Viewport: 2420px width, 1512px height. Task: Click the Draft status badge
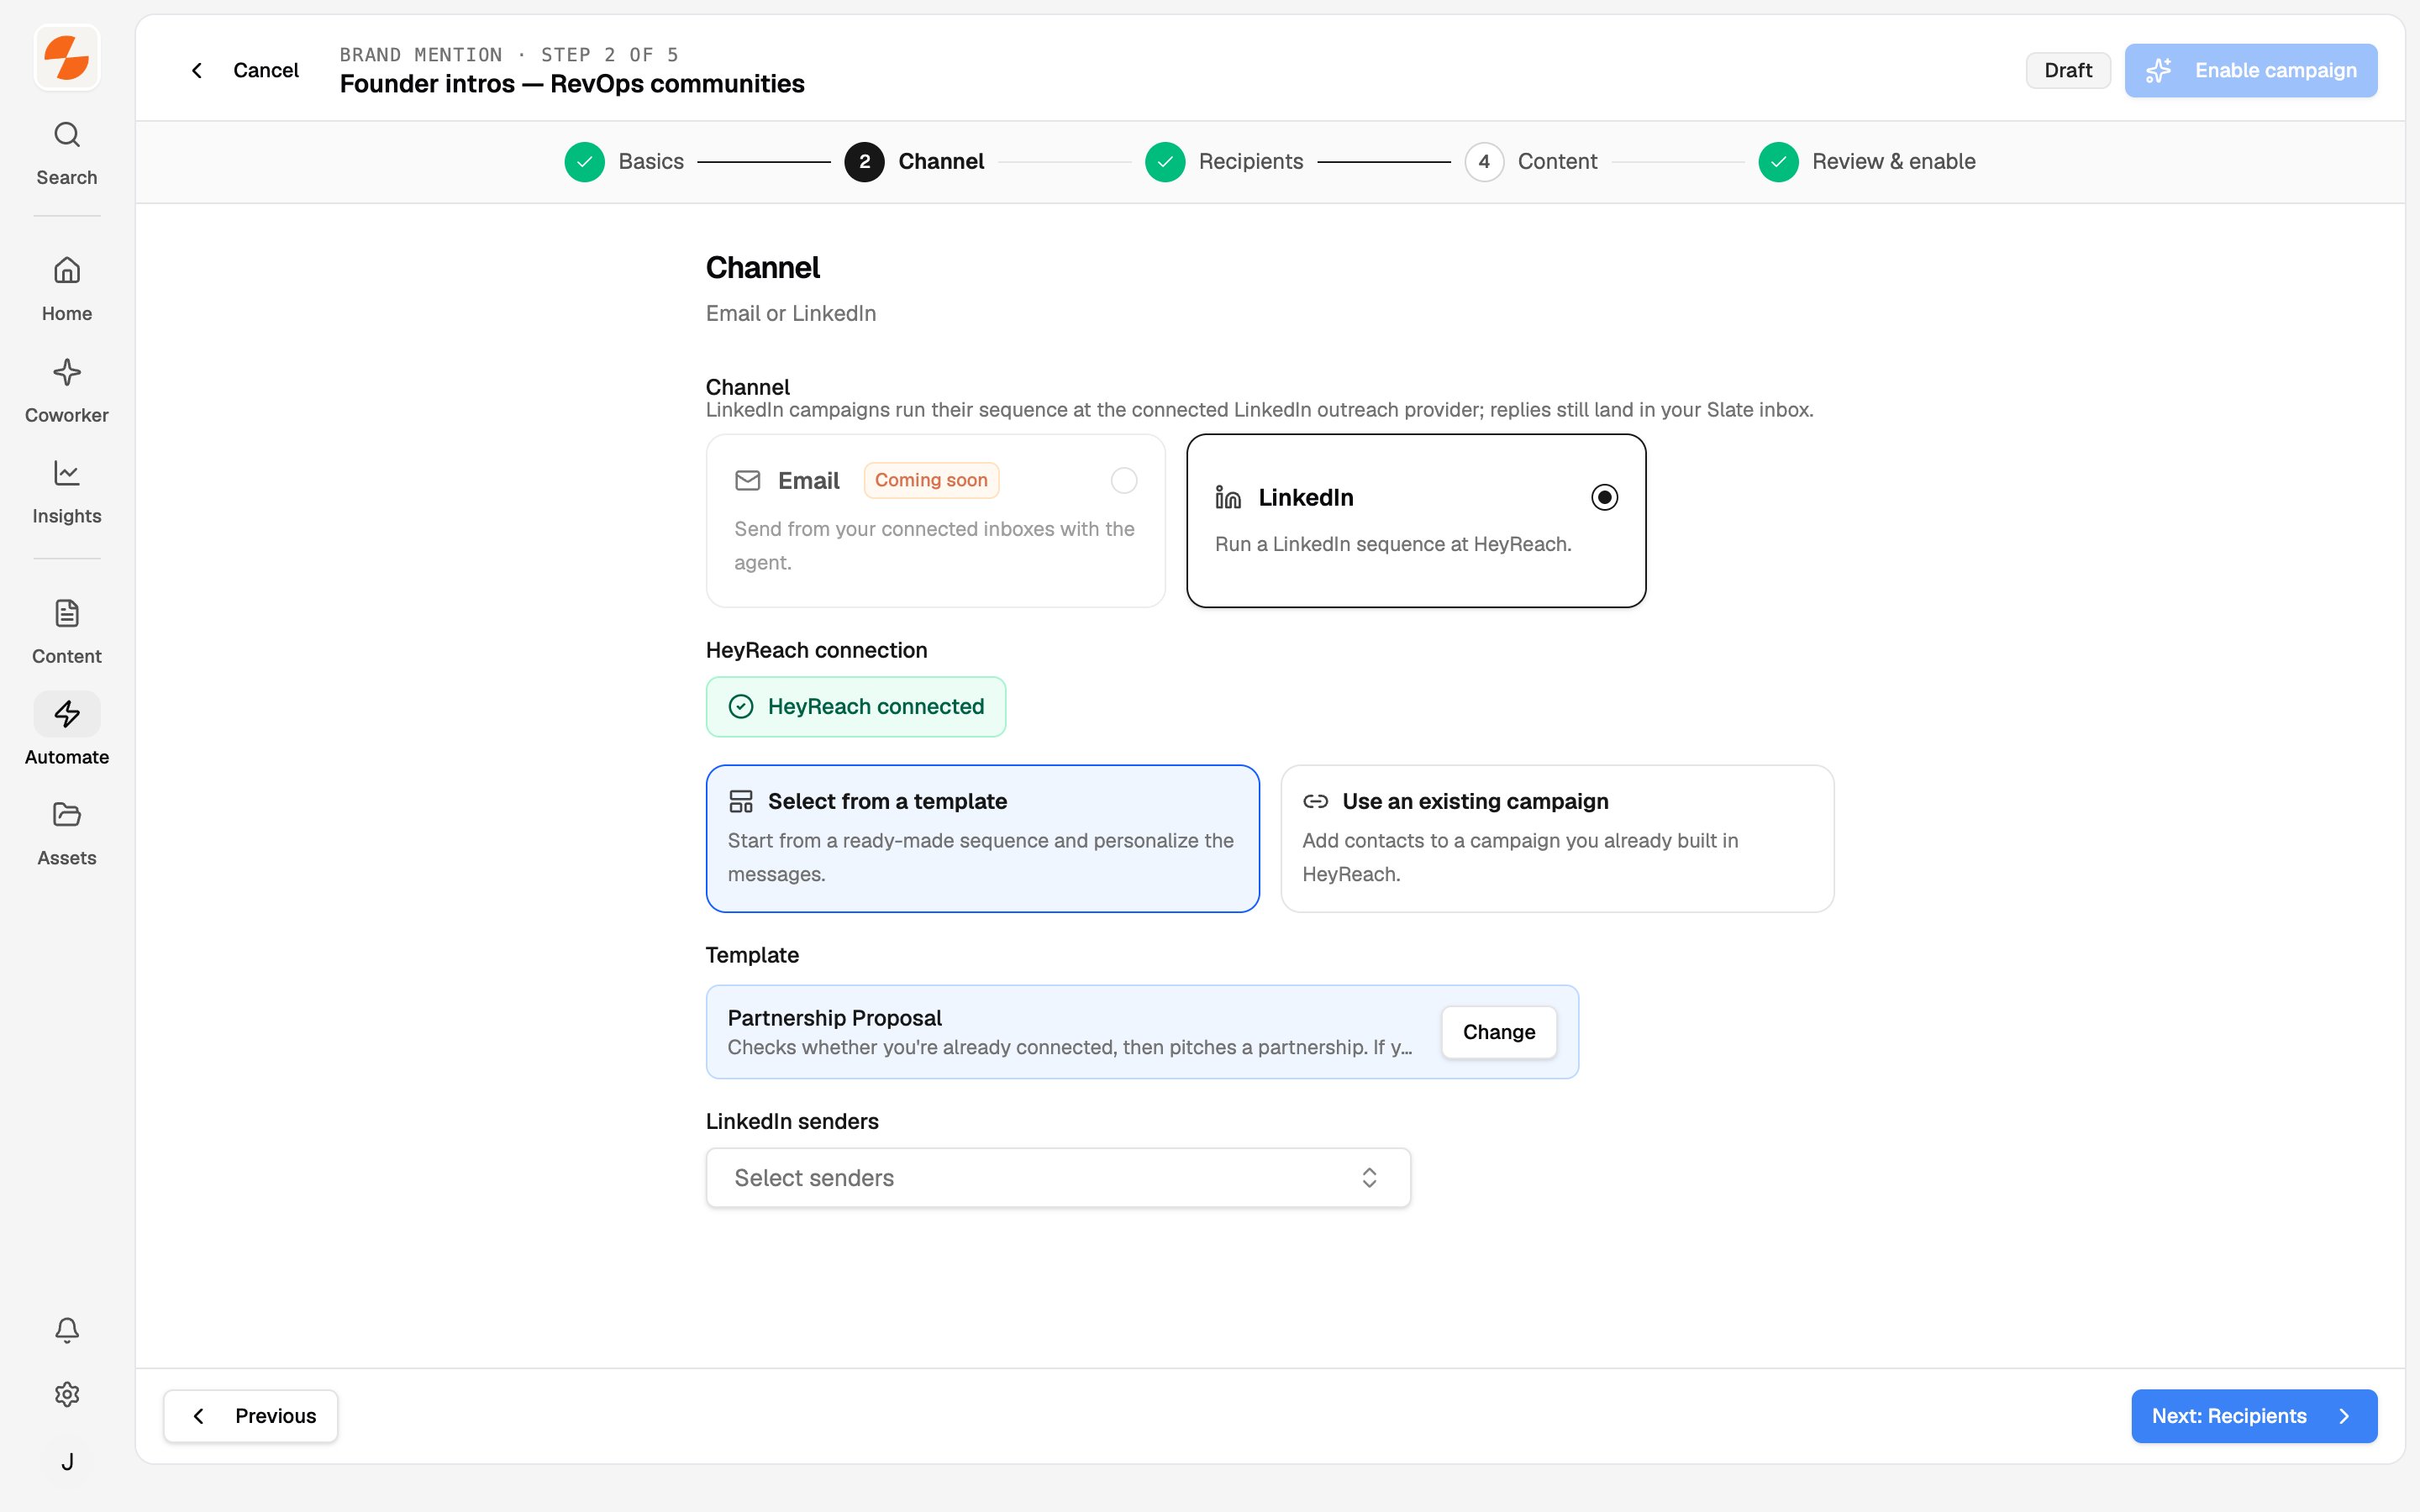(x=2068, y=70)
